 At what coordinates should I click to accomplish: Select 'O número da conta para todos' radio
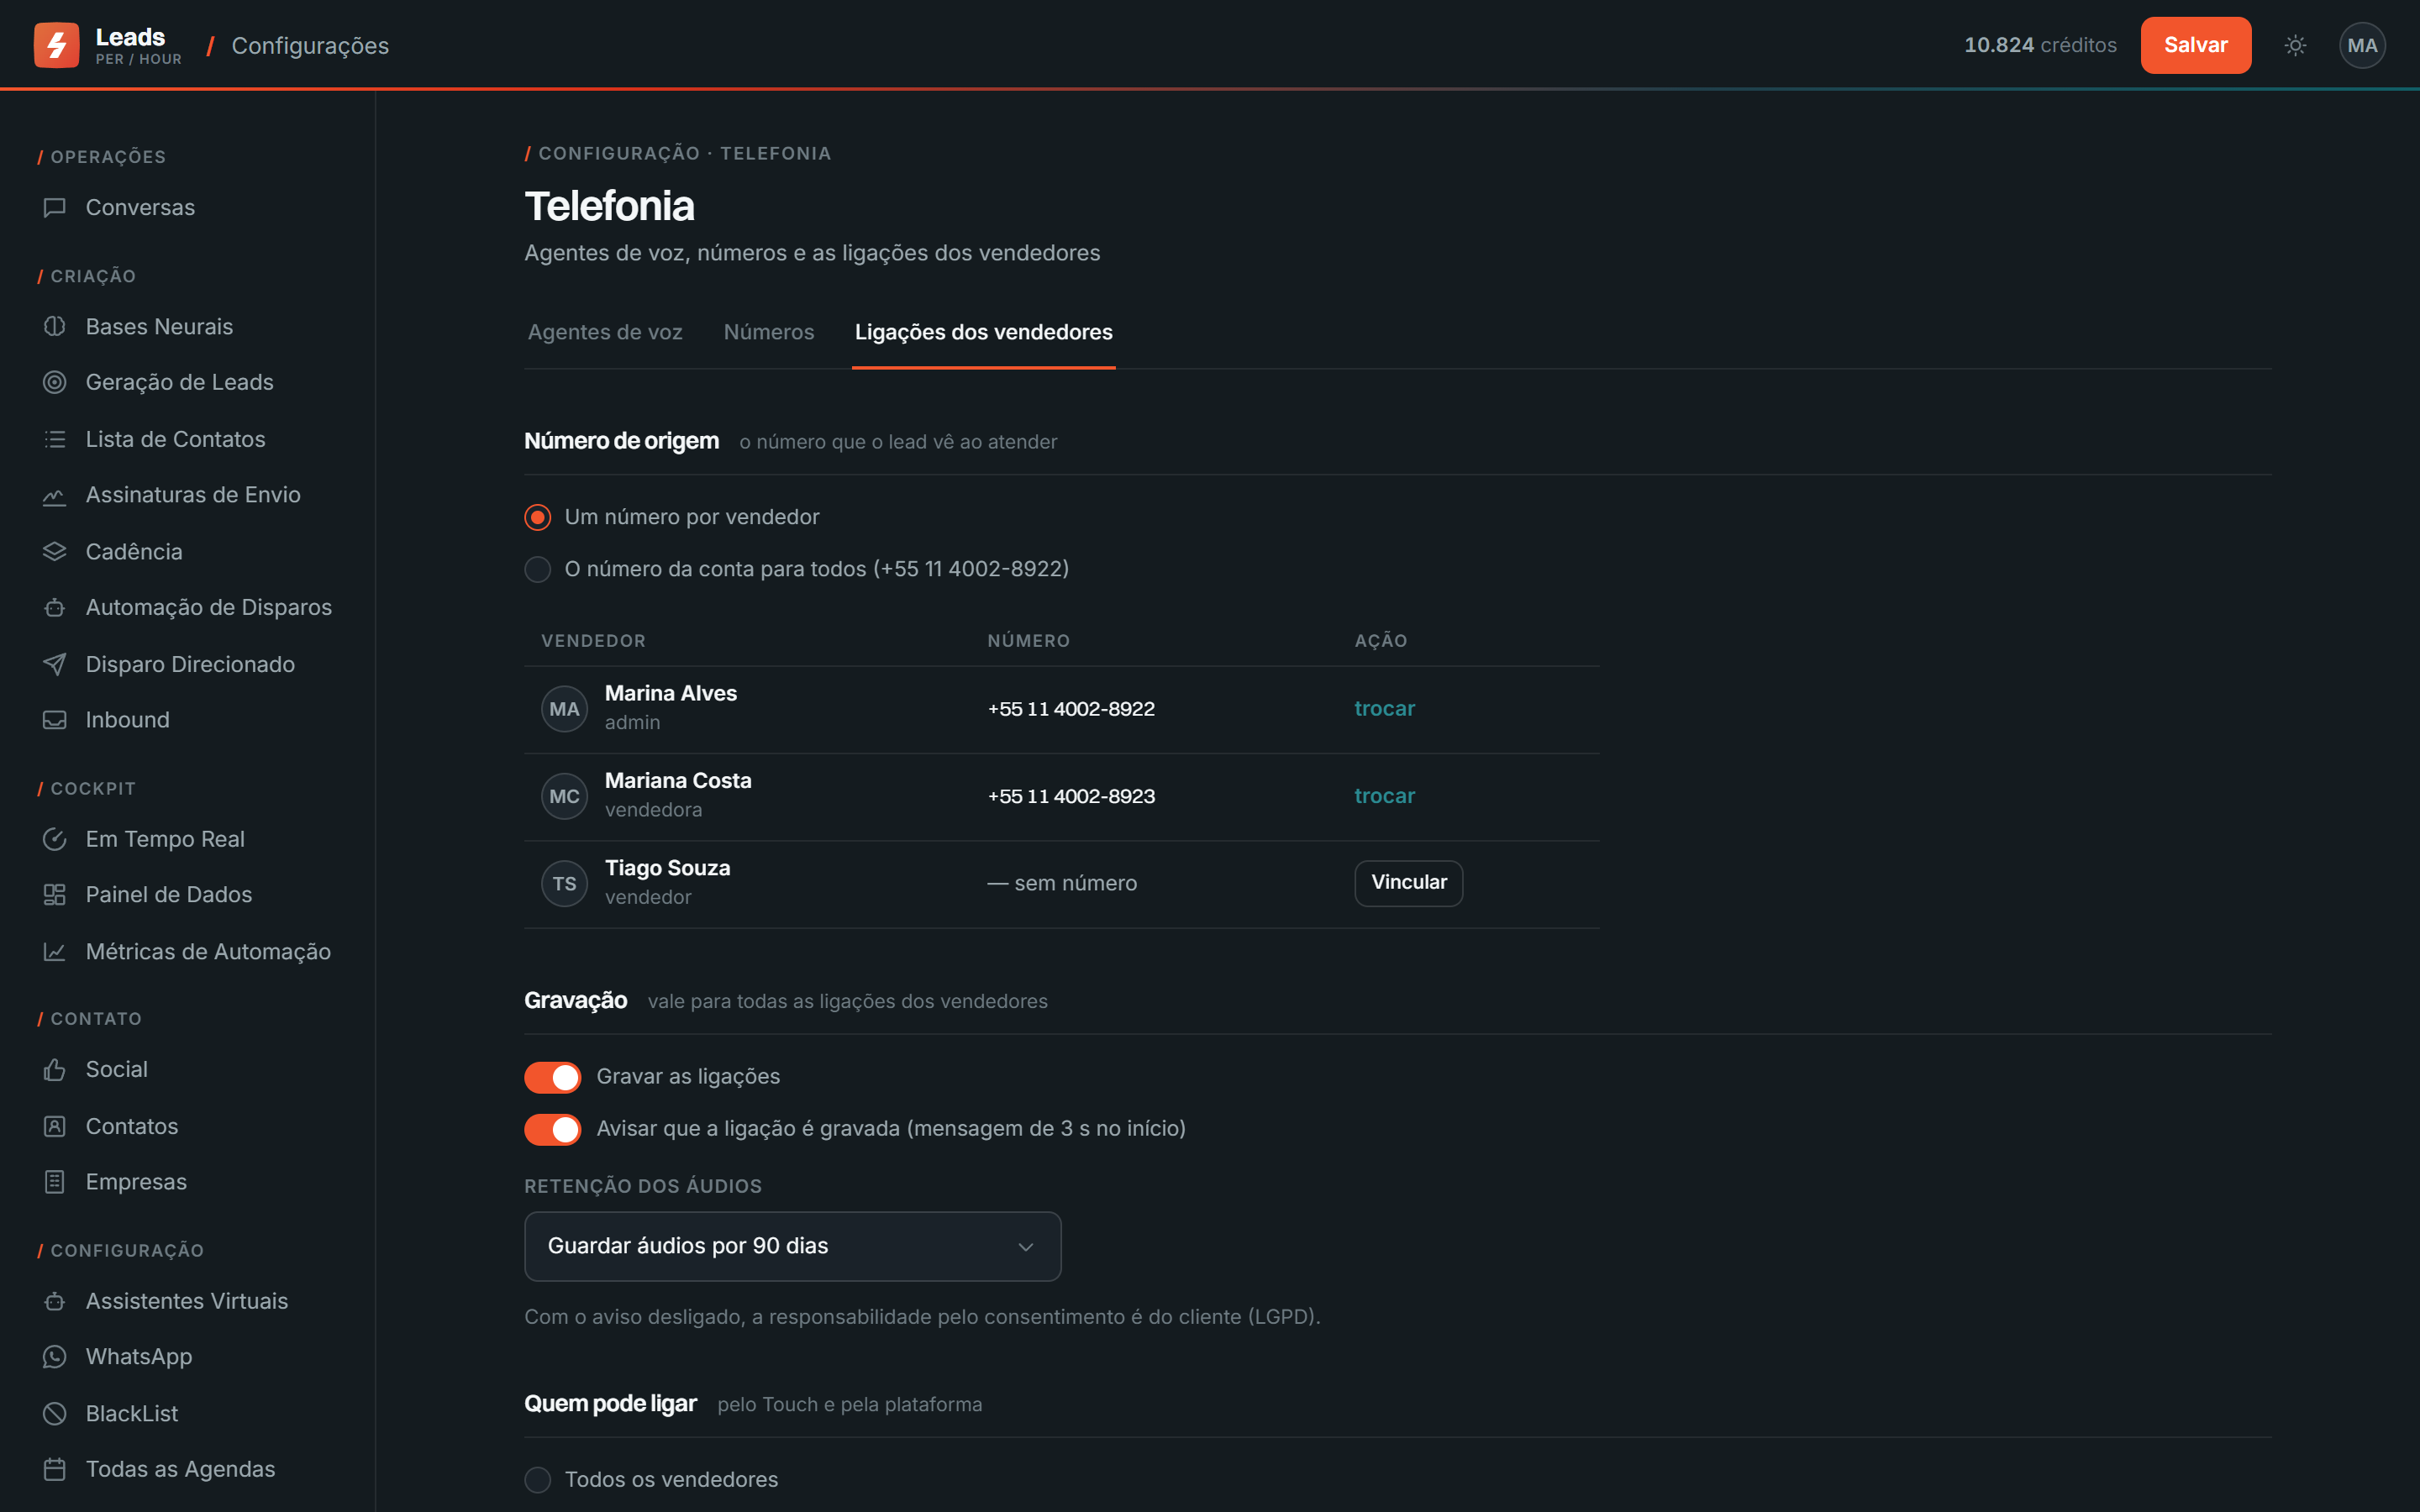point(538,569)
